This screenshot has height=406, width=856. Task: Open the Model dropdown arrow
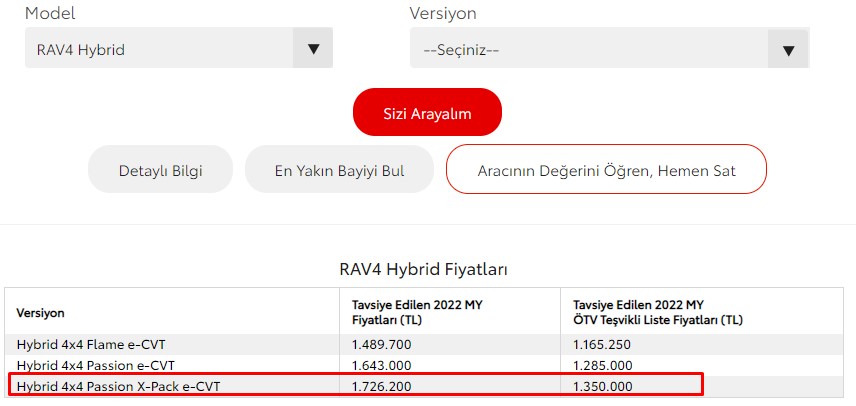coord(313,49)
